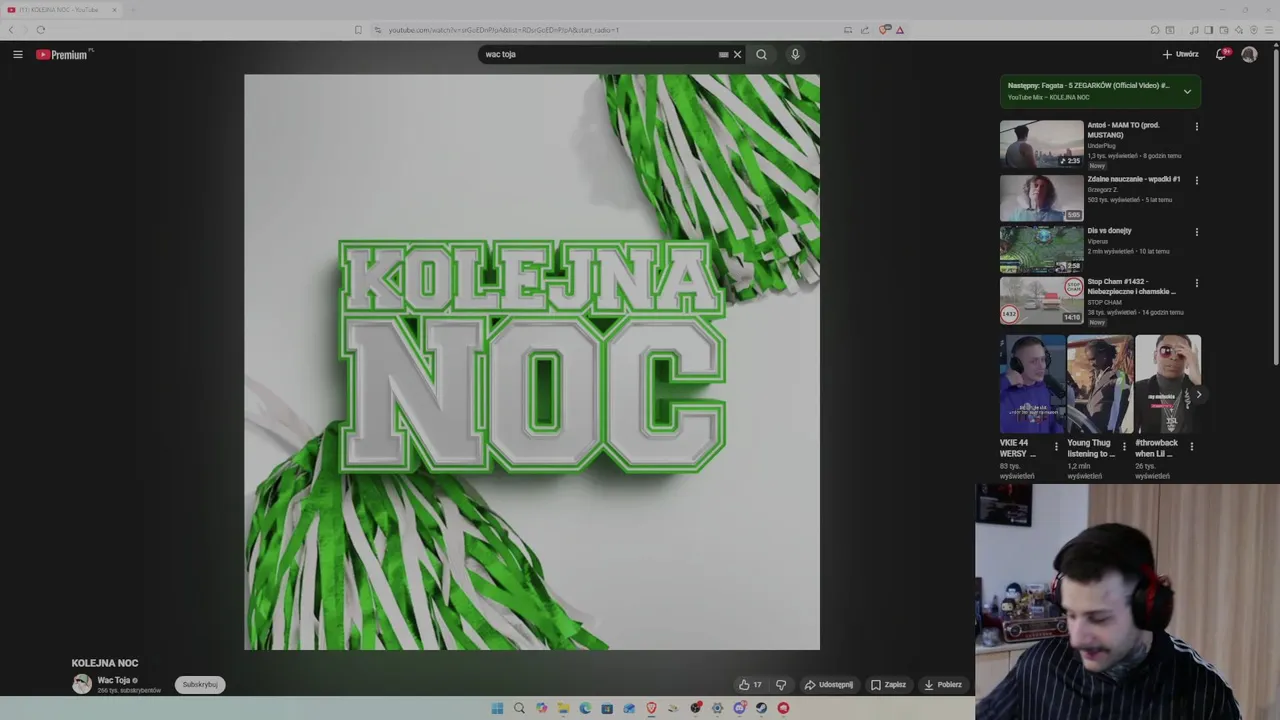Image resolution: width=1280 pixels, height=720 pixels.
Task: Switch to Brave browser in the taskbar
Action: tap(651, 708)
